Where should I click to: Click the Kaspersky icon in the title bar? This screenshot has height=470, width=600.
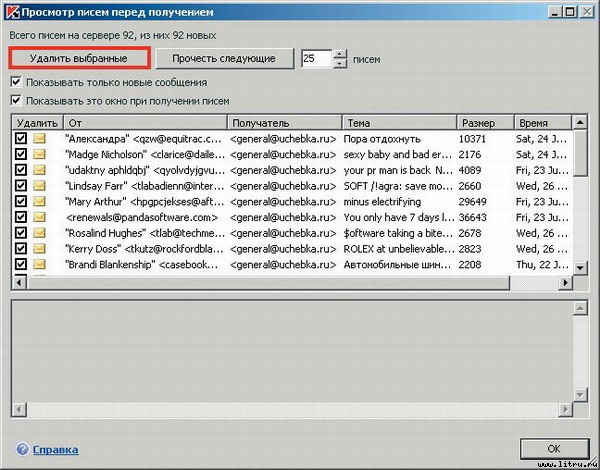pos(11,11)
